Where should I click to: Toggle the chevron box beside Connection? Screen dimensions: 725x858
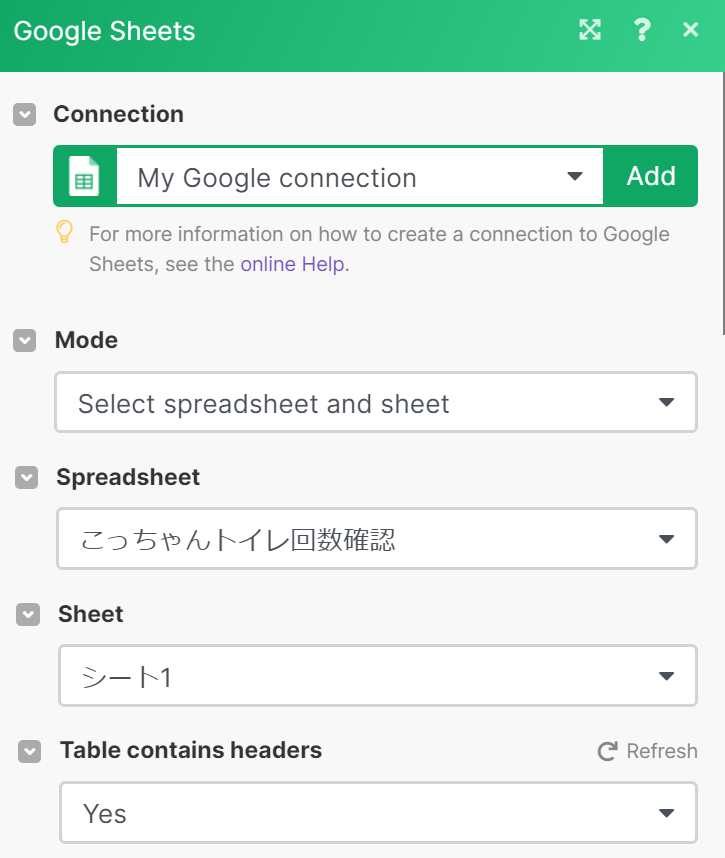(x=25, y=115)
